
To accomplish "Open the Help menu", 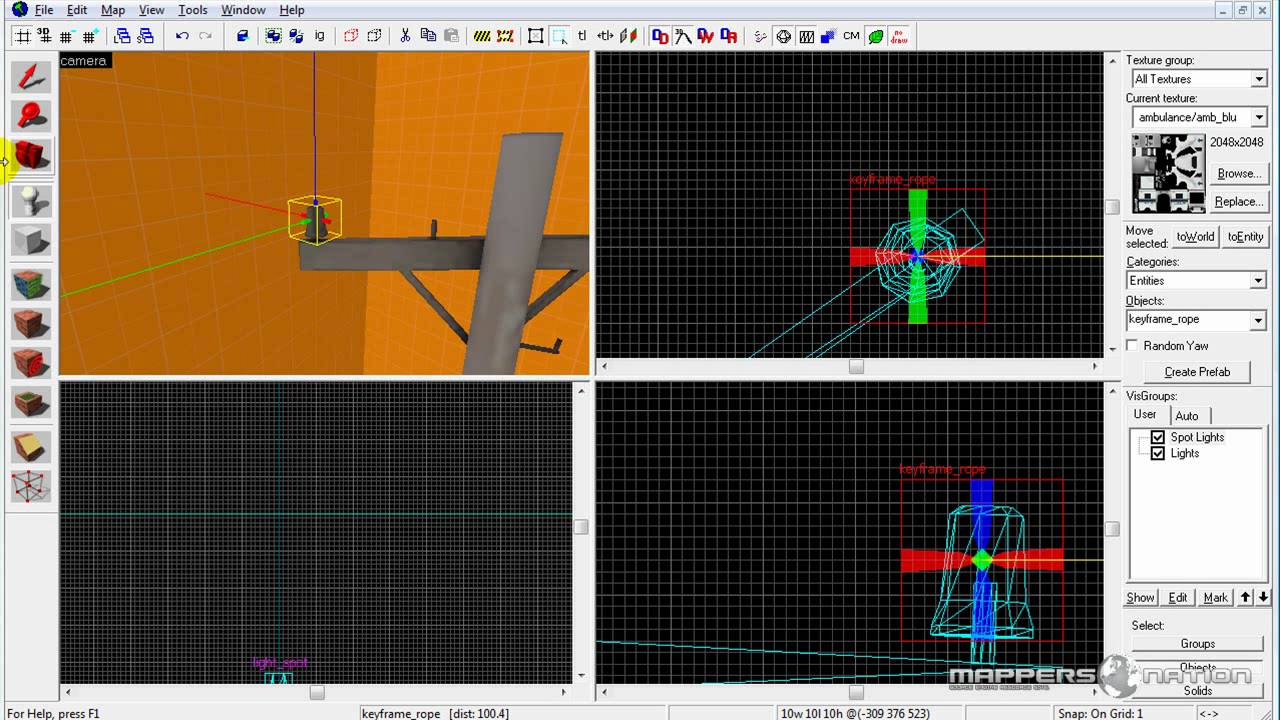I will coord(292,10).
